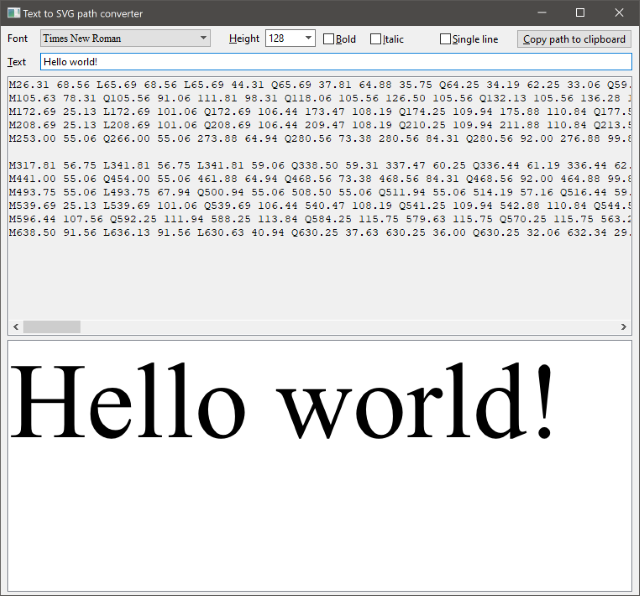Screen dimensions: 640x596
Task: Click path line starting with M172.69 25.13
Action: (320, 111)
